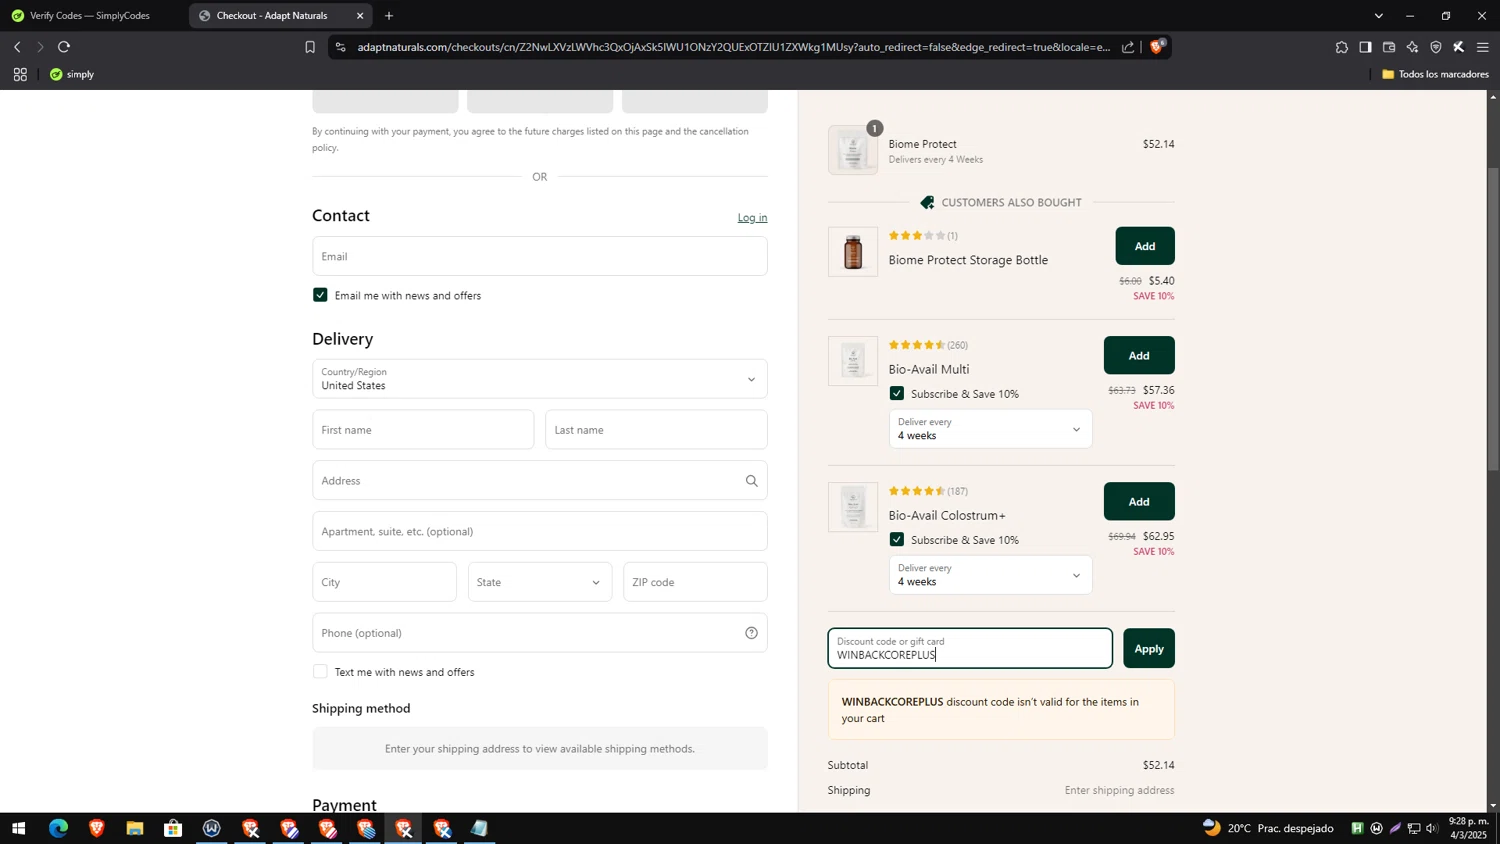Open Brave Wallet icon
Screen dimensions: 1500x844
(1389, 47)
